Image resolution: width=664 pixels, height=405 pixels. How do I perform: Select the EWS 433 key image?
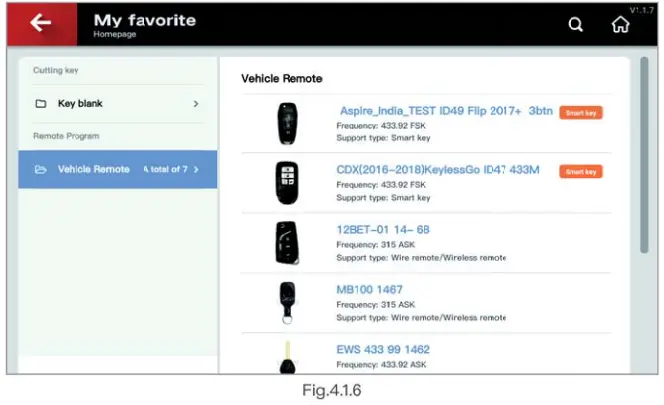[x=287, y=356]
